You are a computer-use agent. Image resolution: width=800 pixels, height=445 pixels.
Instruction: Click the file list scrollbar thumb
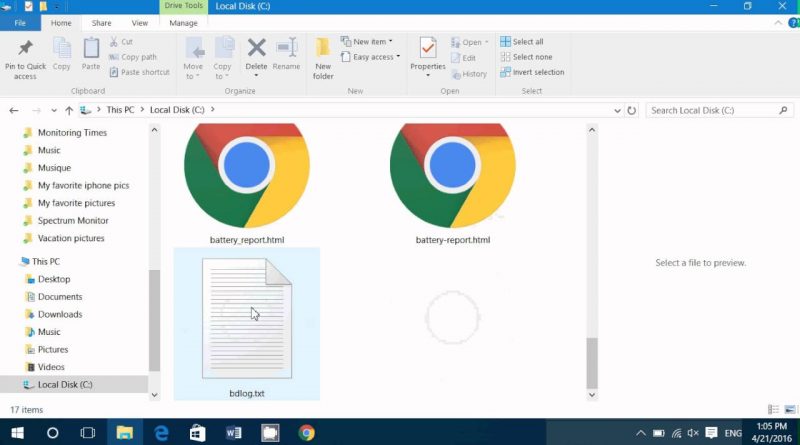pyautogui.click(x=592, y=363)
